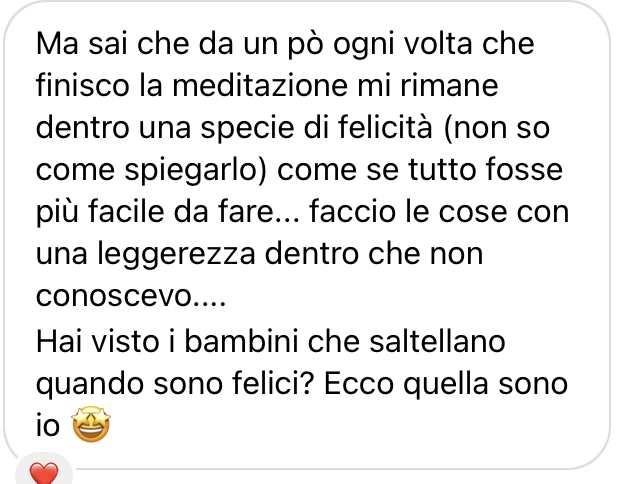
Task: Click the word 'quella' near the end
Action: coord(446,385)
